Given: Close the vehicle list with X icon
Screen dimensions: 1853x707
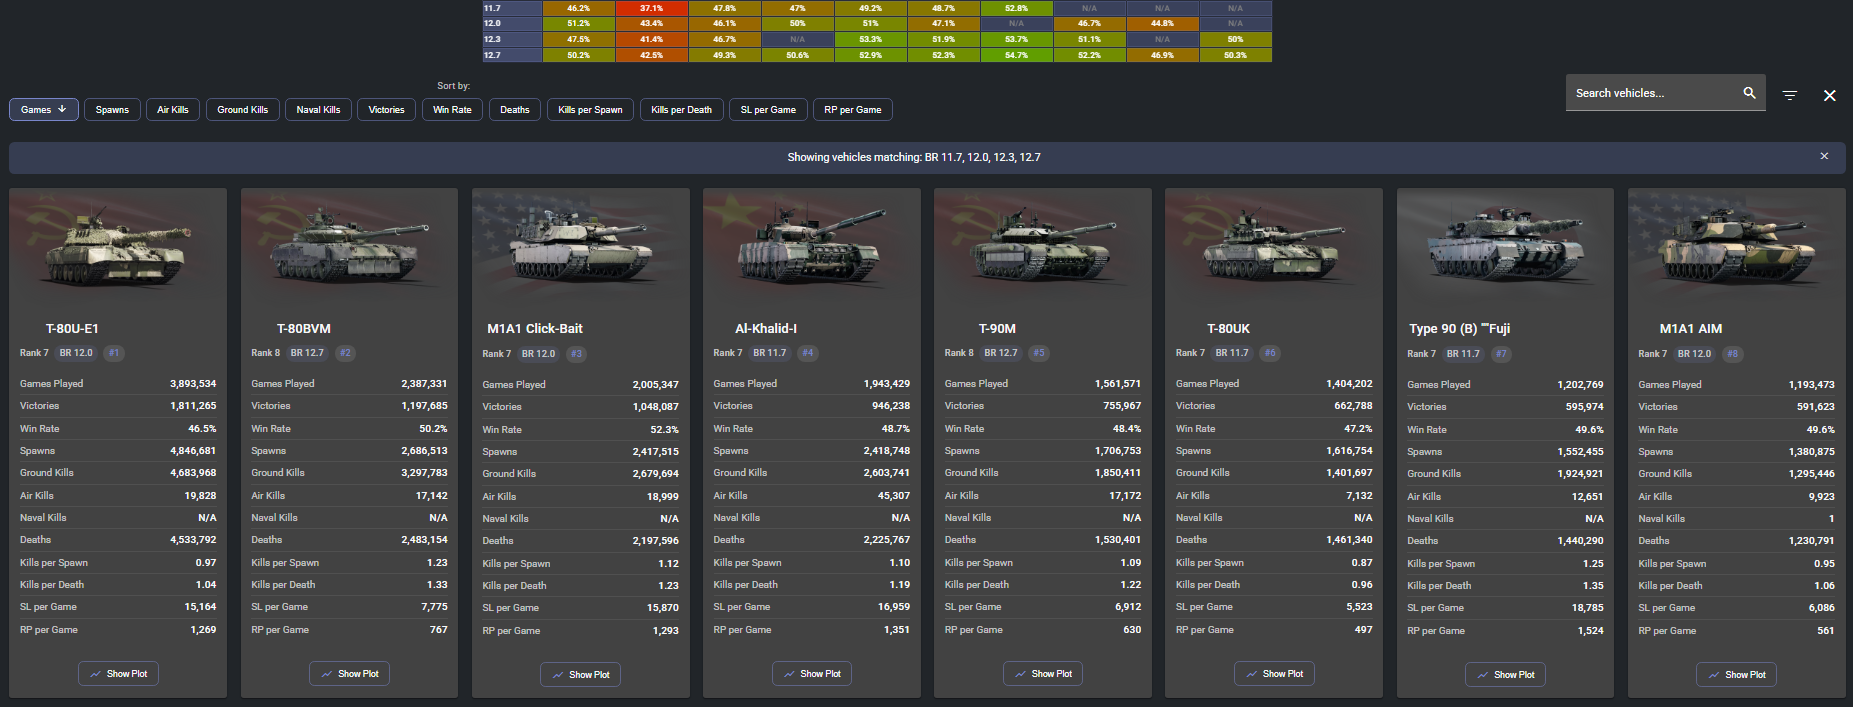Looking at the screenshot, I should (1829, 96).
